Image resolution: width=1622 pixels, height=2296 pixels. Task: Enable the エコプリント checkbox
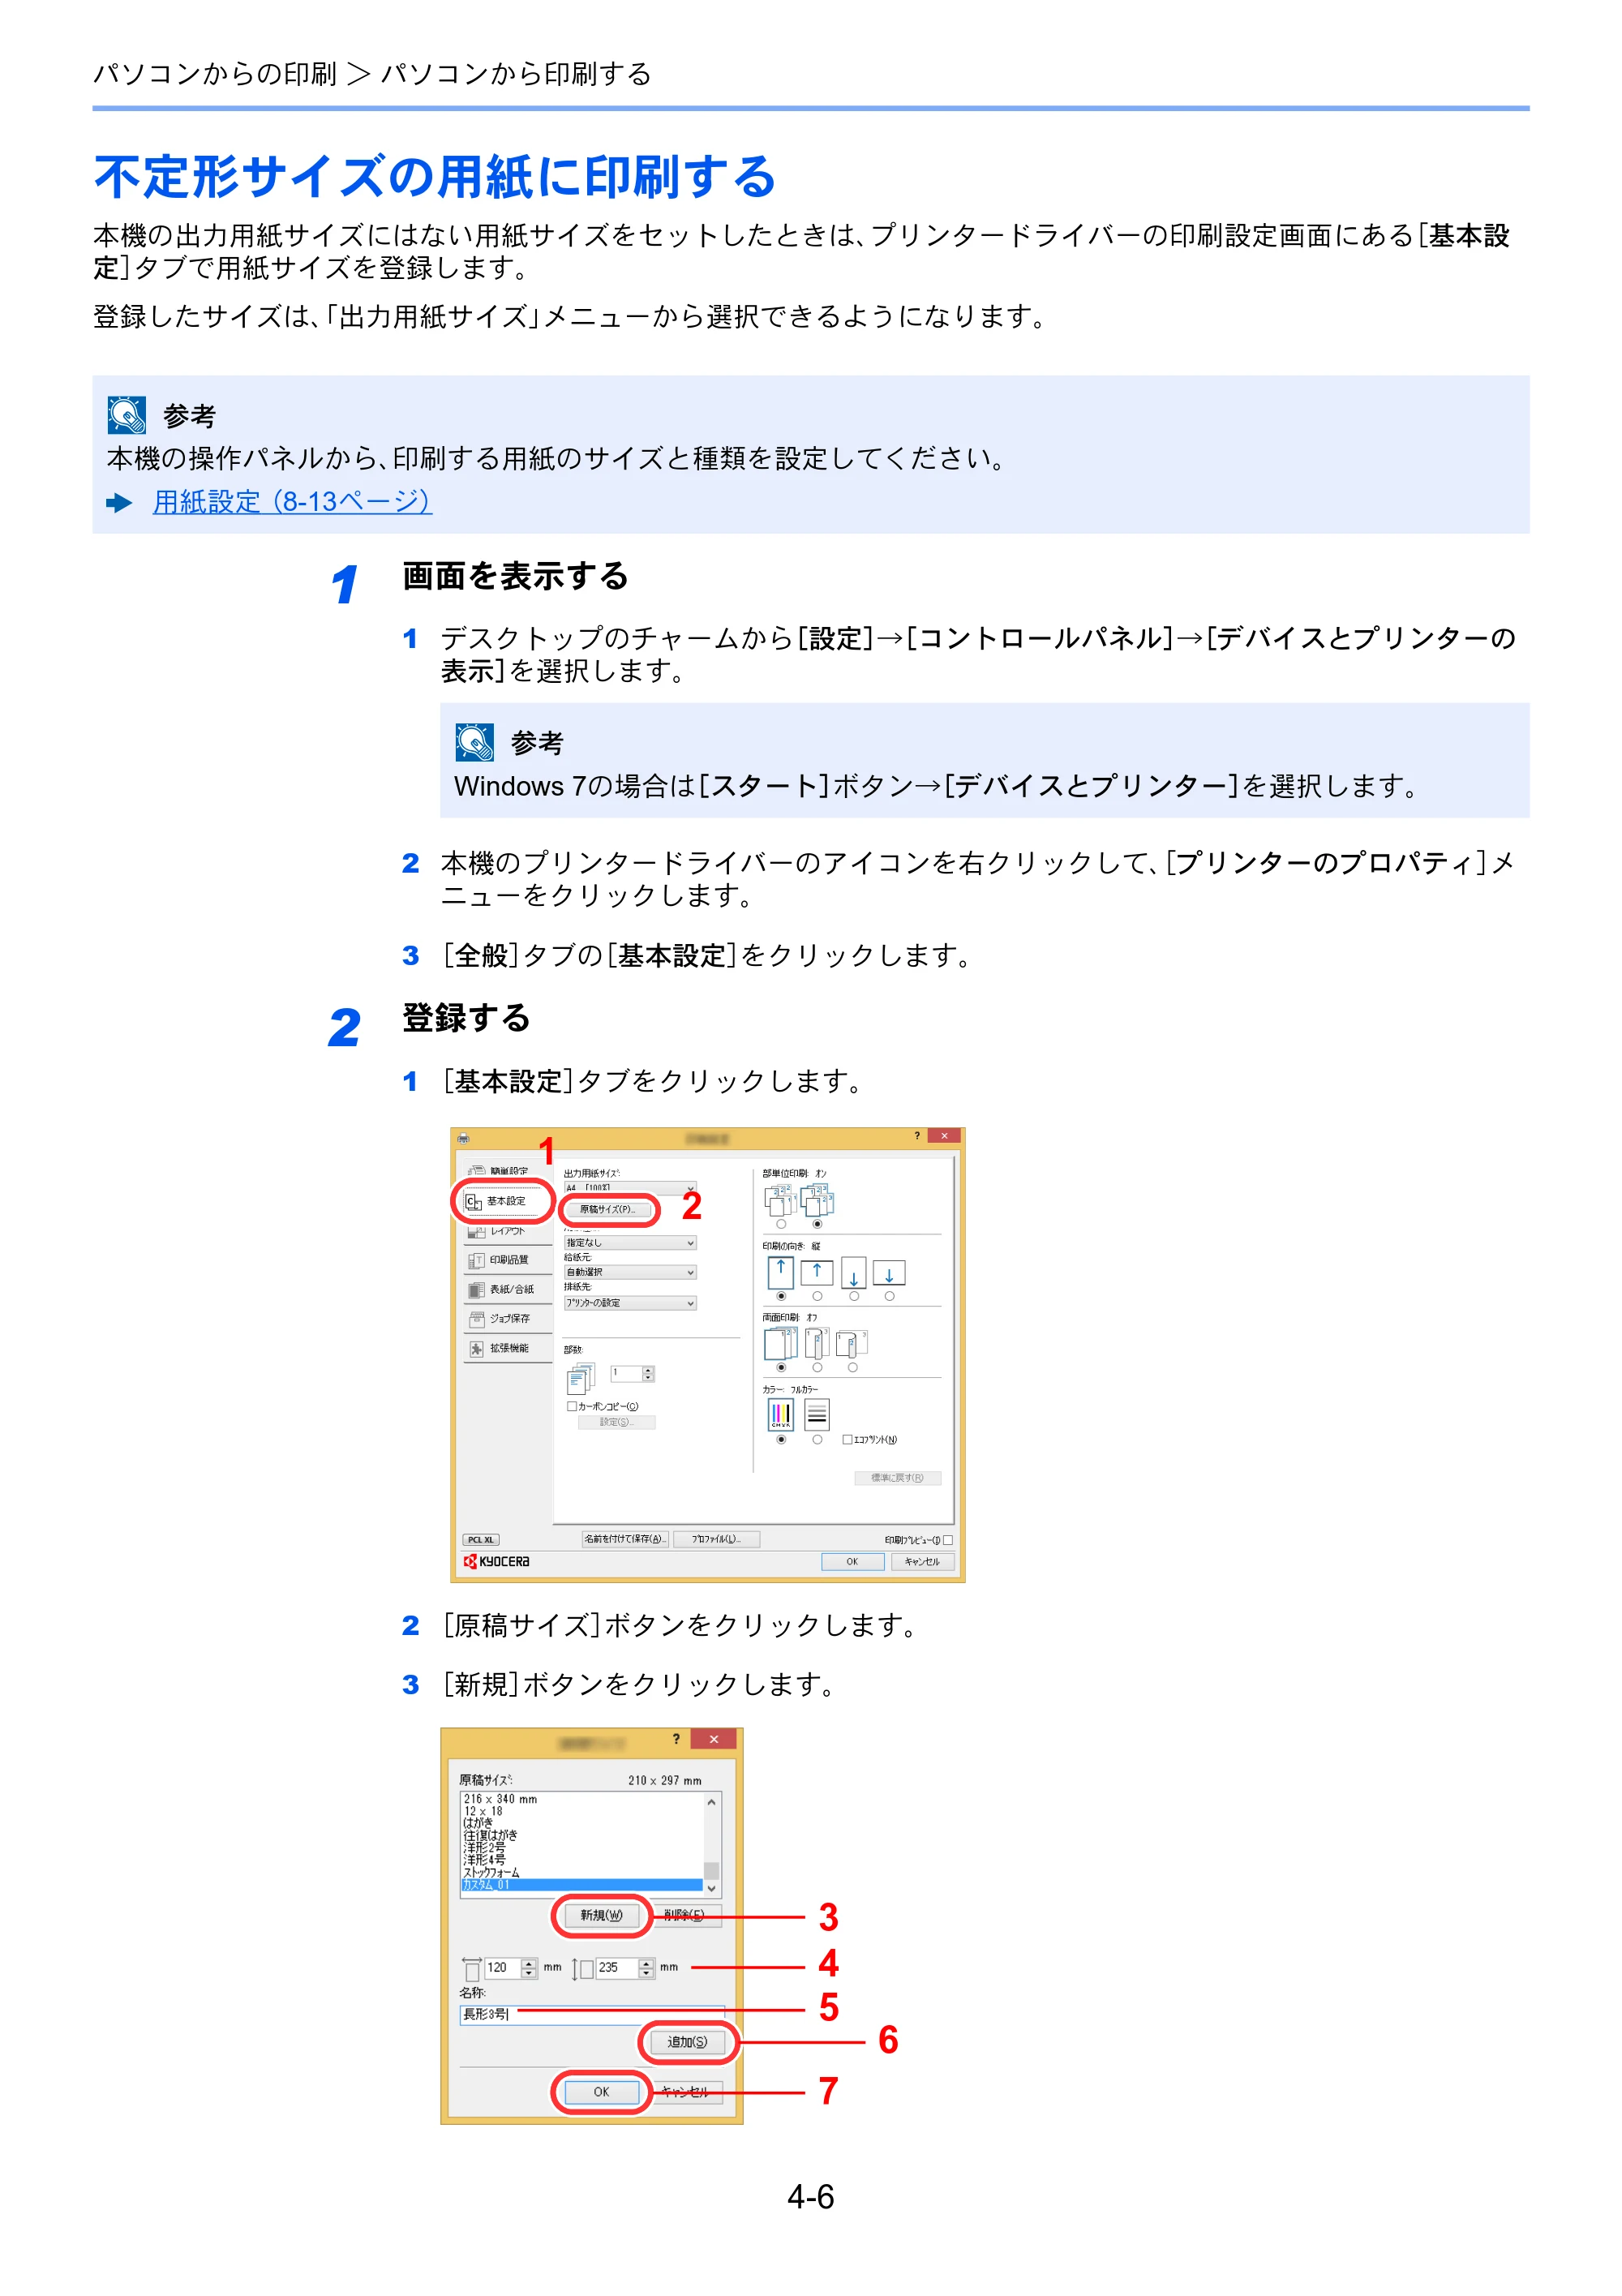pos(847,1440)
